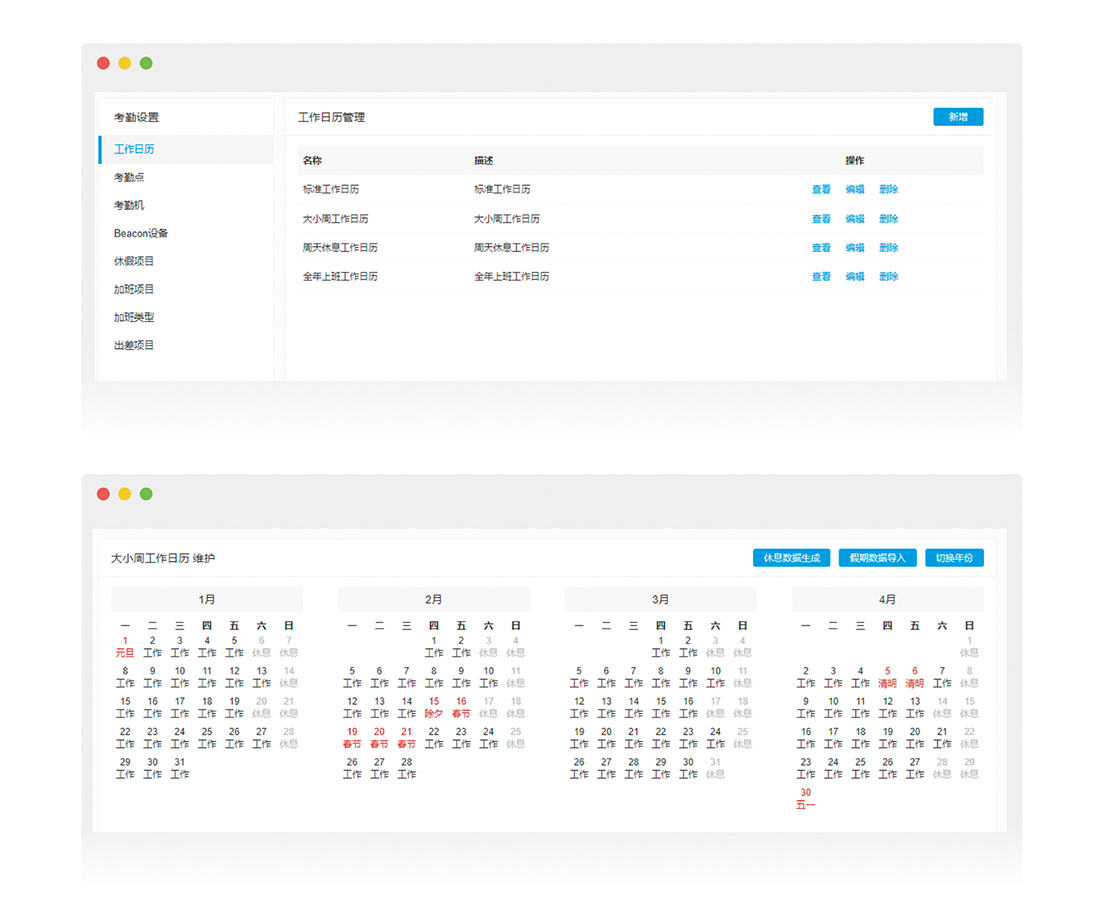Edit the 大小周工作日历 row via 编辑
Screen dimensions: 1100x898
pos(855,219)
